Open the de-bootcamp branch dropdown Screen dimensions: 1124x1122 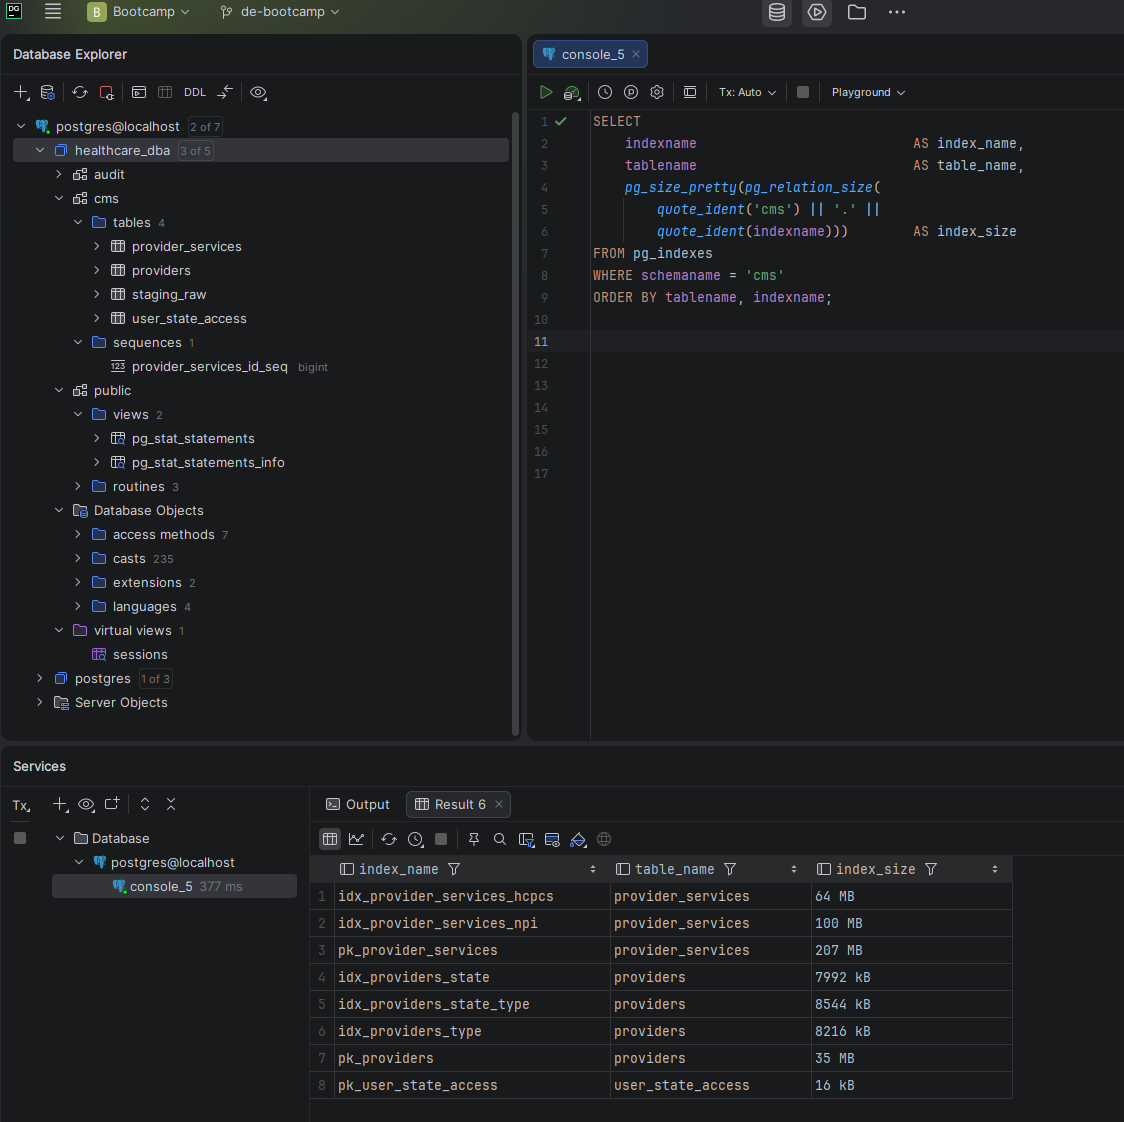[280, 12]
